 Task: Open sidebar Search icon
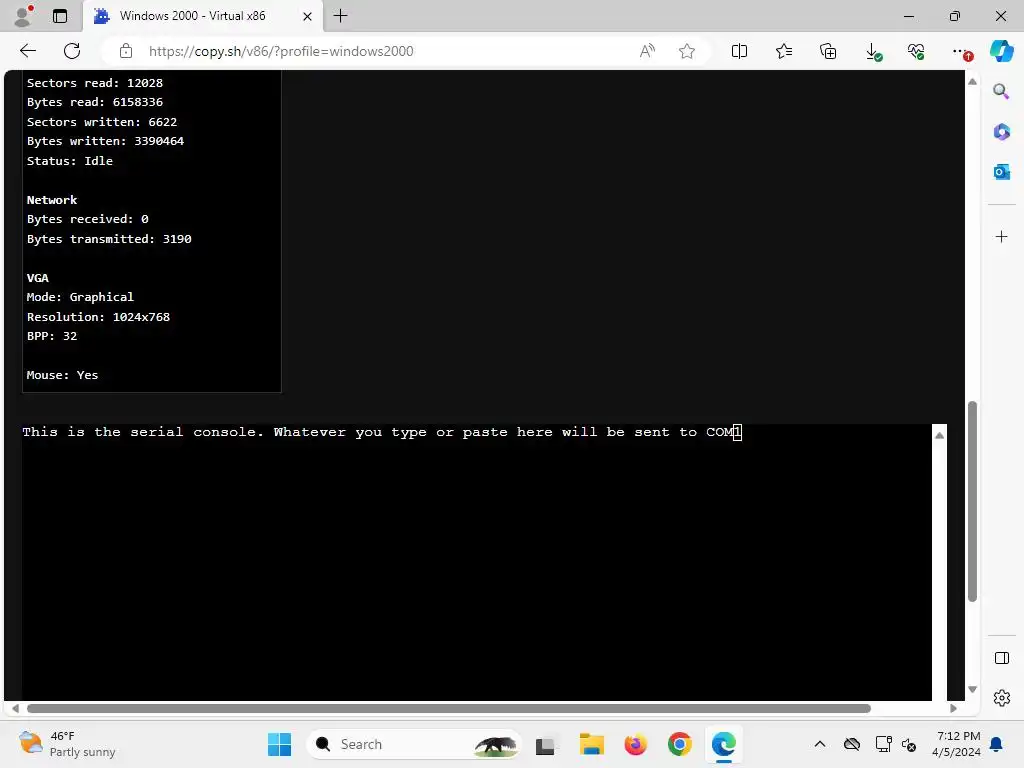tap(1001, 91)
